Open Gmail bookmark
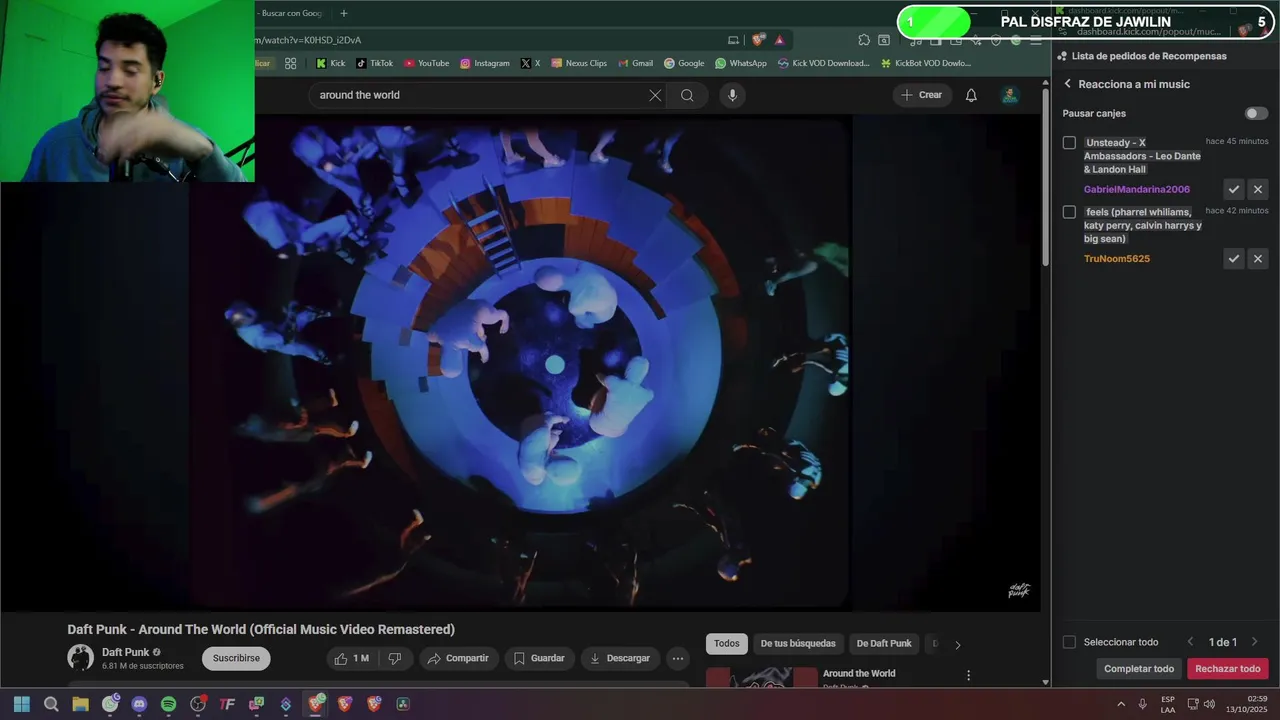1280x720 pixels. (635, 63)
